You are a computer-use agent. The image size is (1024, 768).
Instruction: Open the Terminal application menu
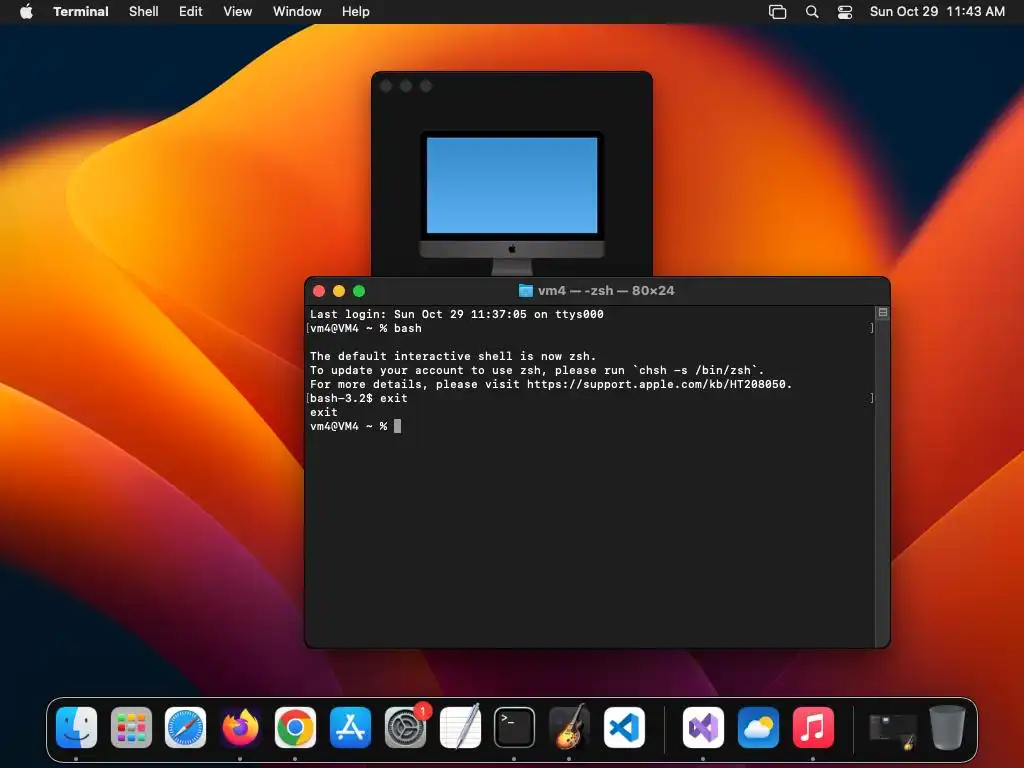point(81,12)
